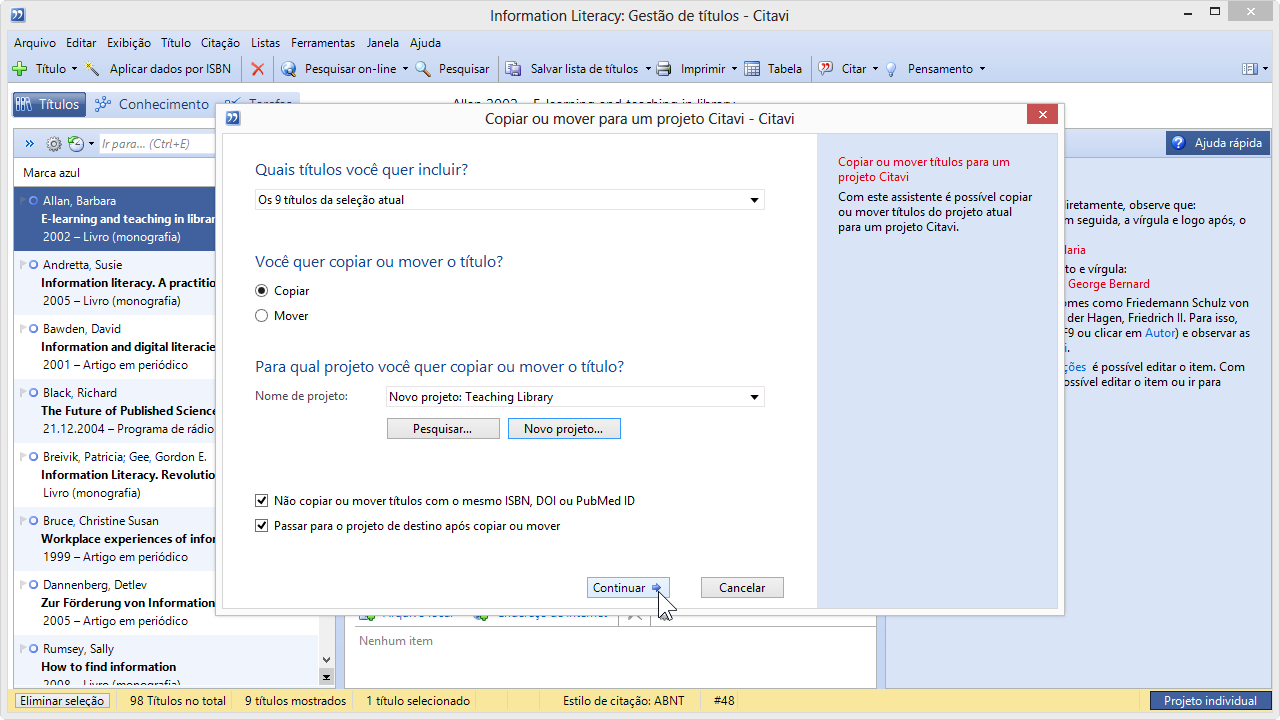The height and width of the screenshot is (720, 1280).
Task: Click the Projeto individual status button
Action: (1210, 701)
